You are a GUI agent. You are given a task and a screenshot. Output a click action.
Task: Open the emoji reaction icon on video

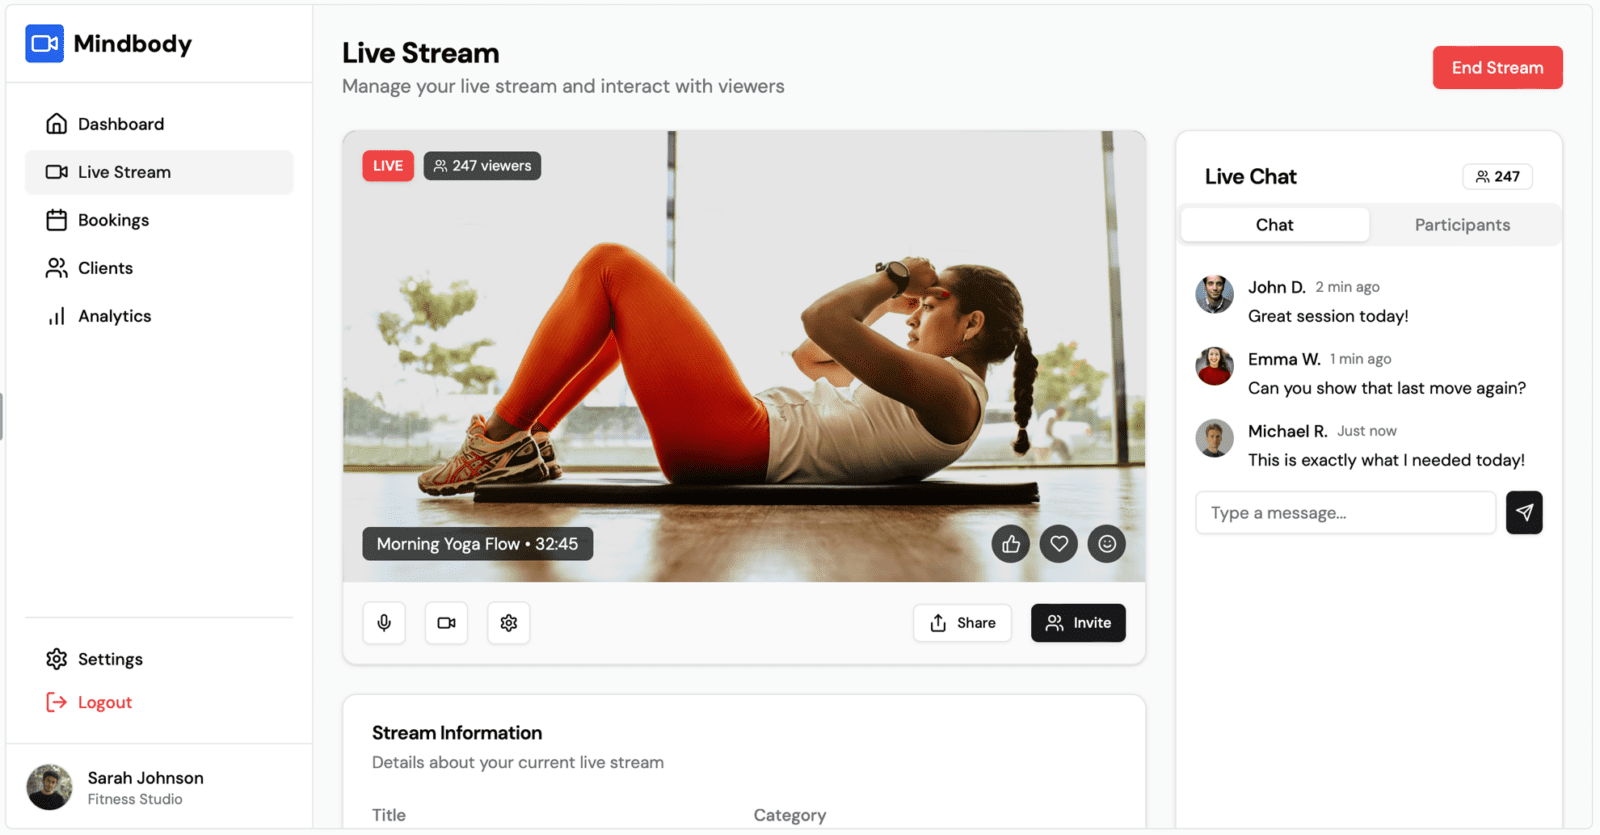[1106, 544]
